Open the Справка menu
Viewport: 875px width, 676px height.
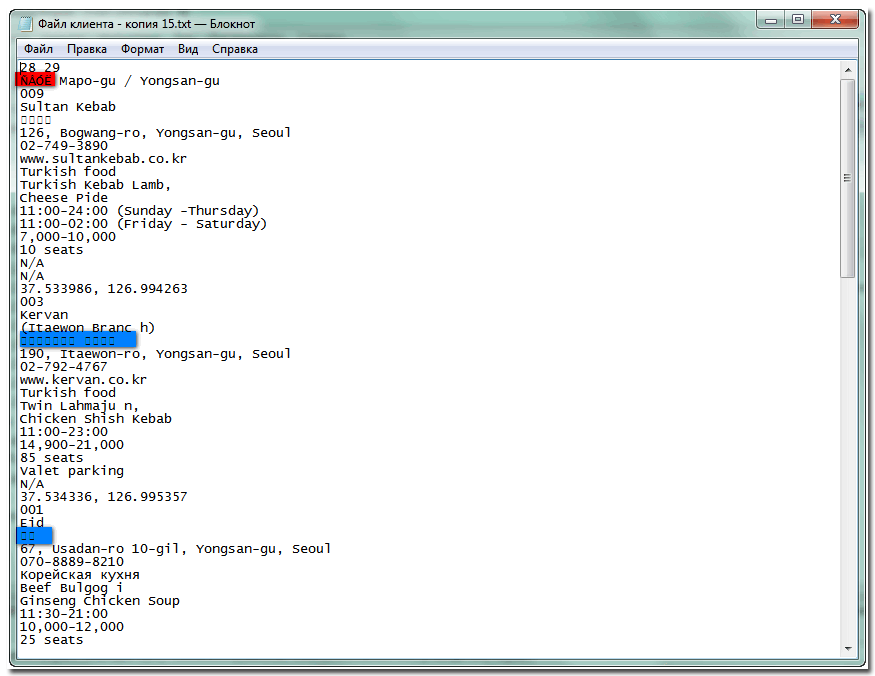coord(235,49)
